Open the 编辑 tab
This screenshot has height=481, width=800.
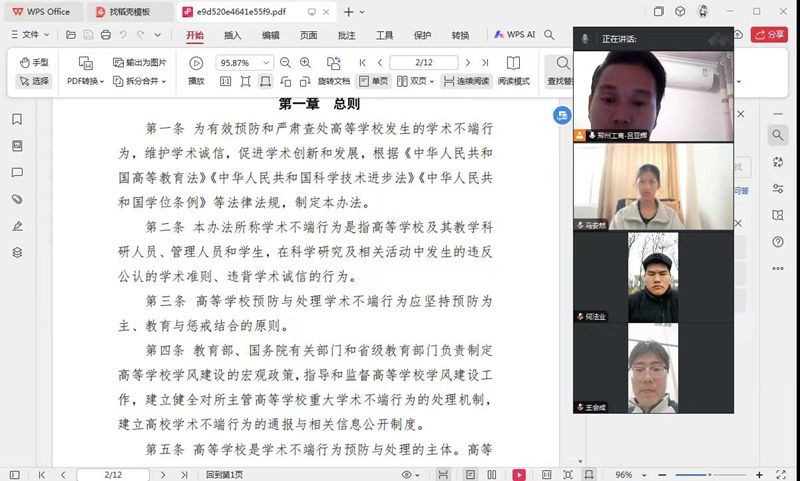tap(270, 35)
